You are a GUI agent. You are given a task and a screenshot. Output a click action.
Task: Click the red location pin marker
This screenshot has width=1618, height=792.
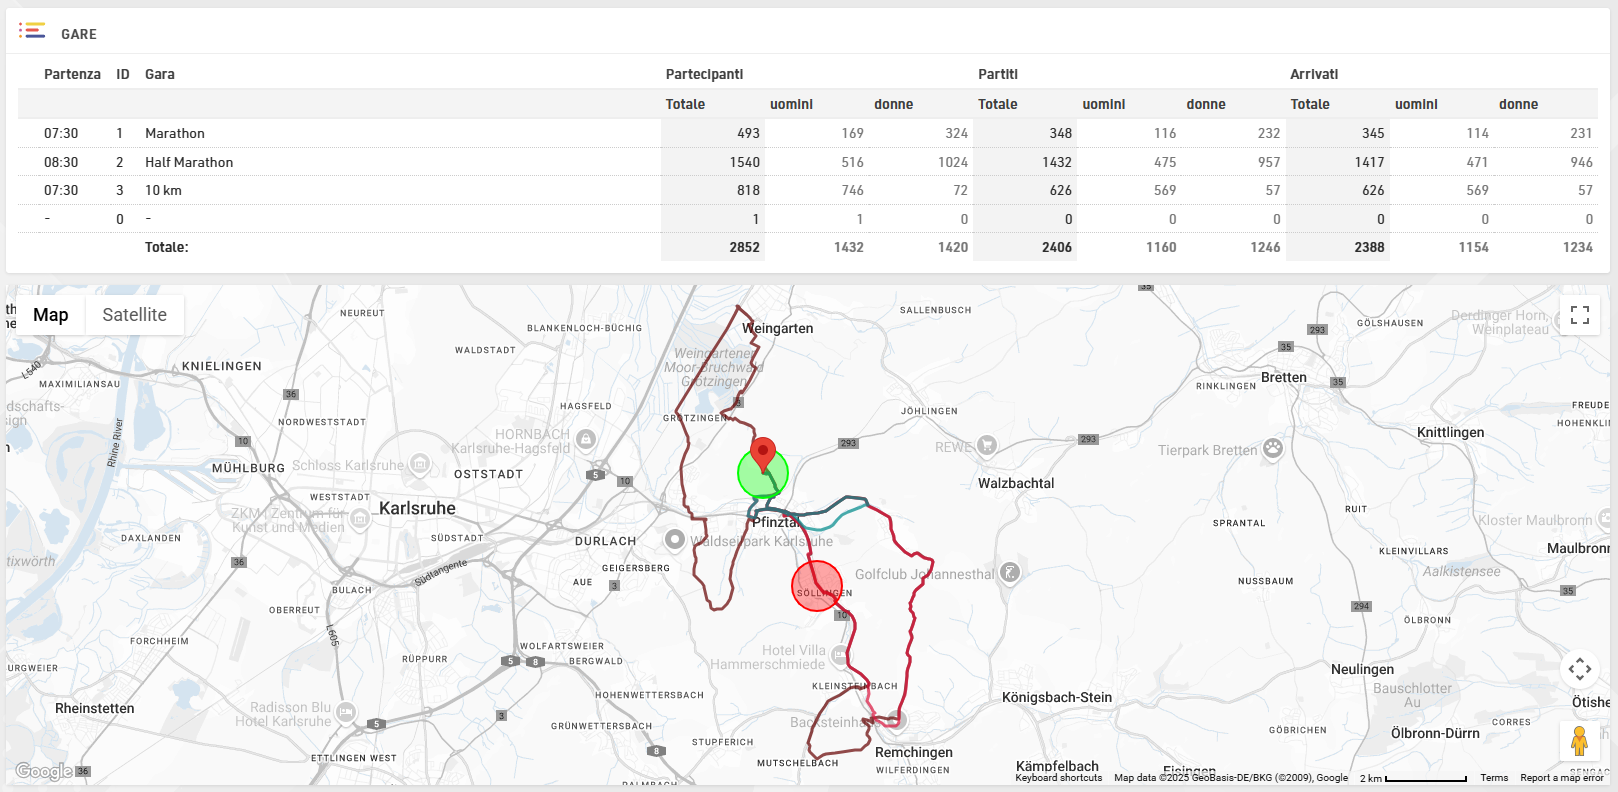click(763, 453)
